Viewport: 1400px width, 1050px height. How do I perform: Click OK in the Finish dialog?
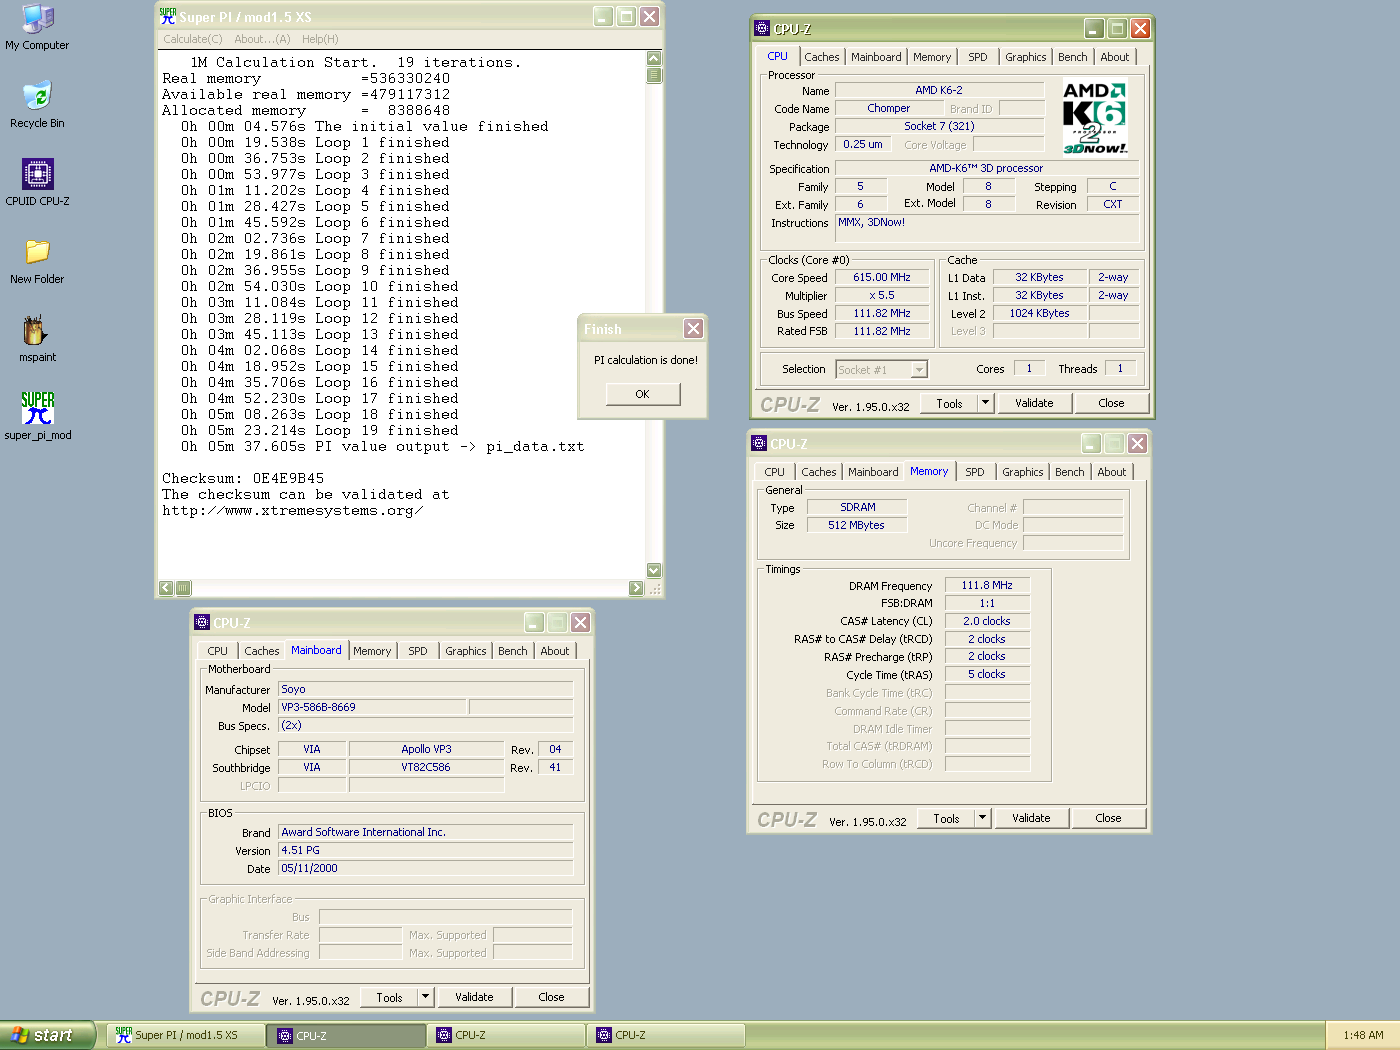(x=643, y=394)
